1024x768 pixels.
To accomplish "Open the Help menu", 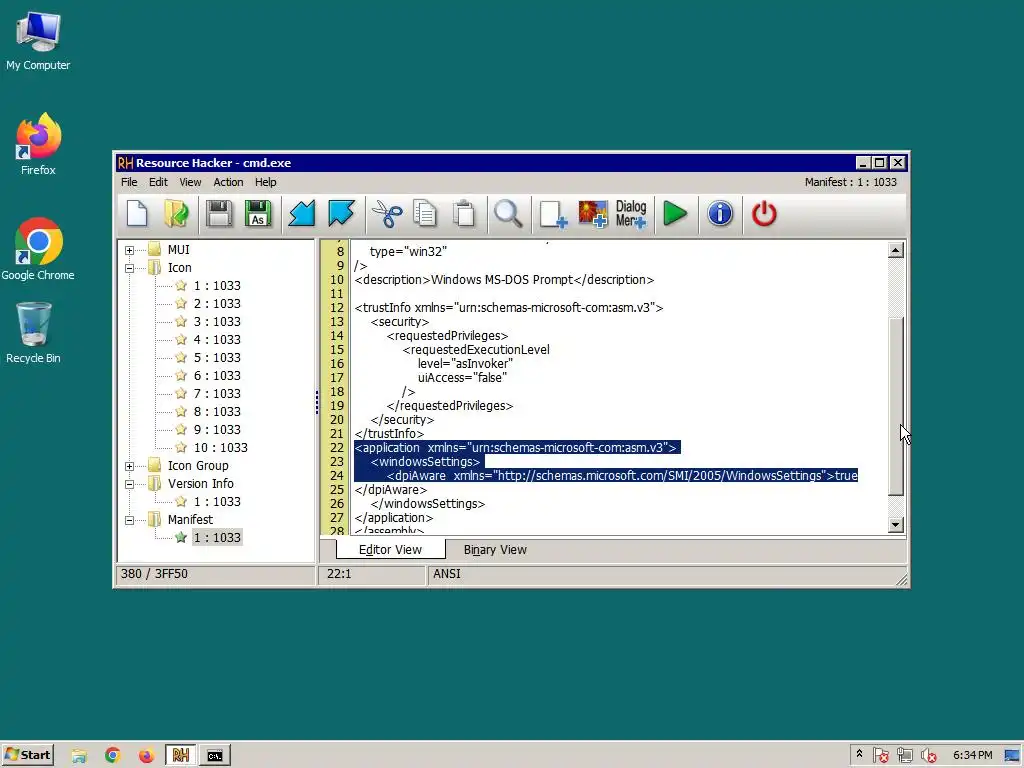I will 265,182.
